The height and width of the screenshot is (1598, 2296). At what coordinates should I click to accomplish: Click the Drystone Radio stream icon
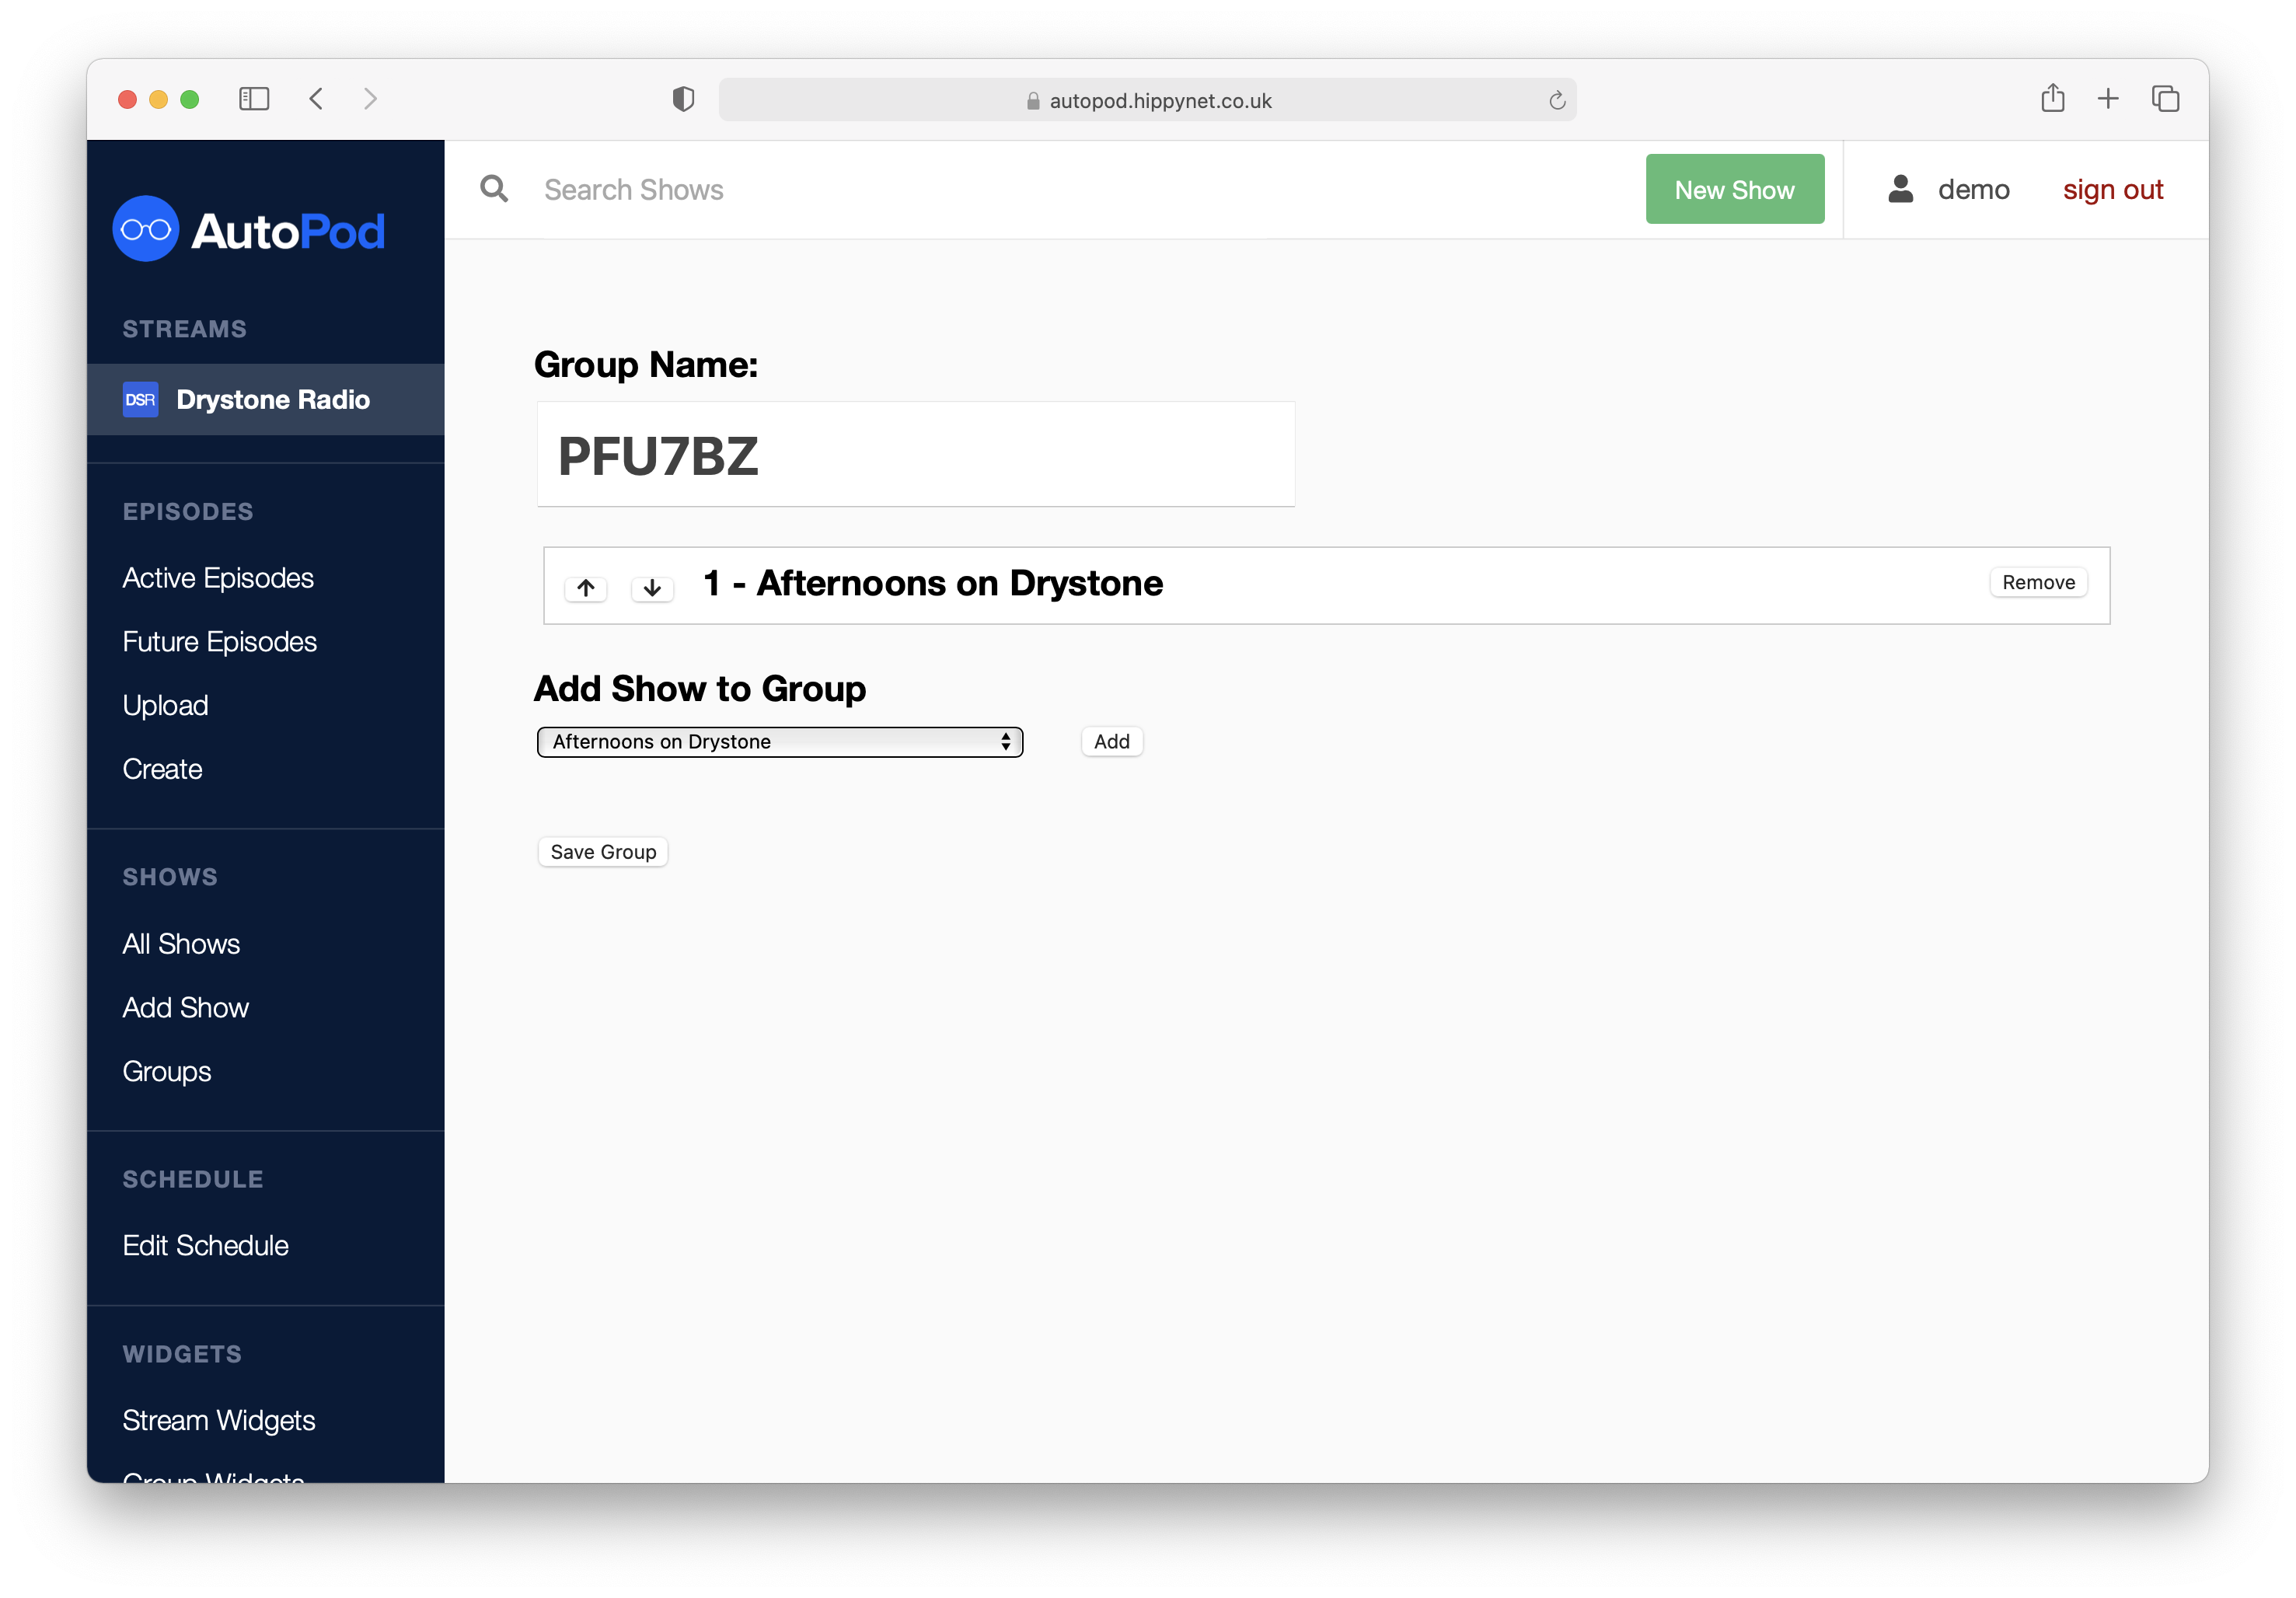point(140,399)
